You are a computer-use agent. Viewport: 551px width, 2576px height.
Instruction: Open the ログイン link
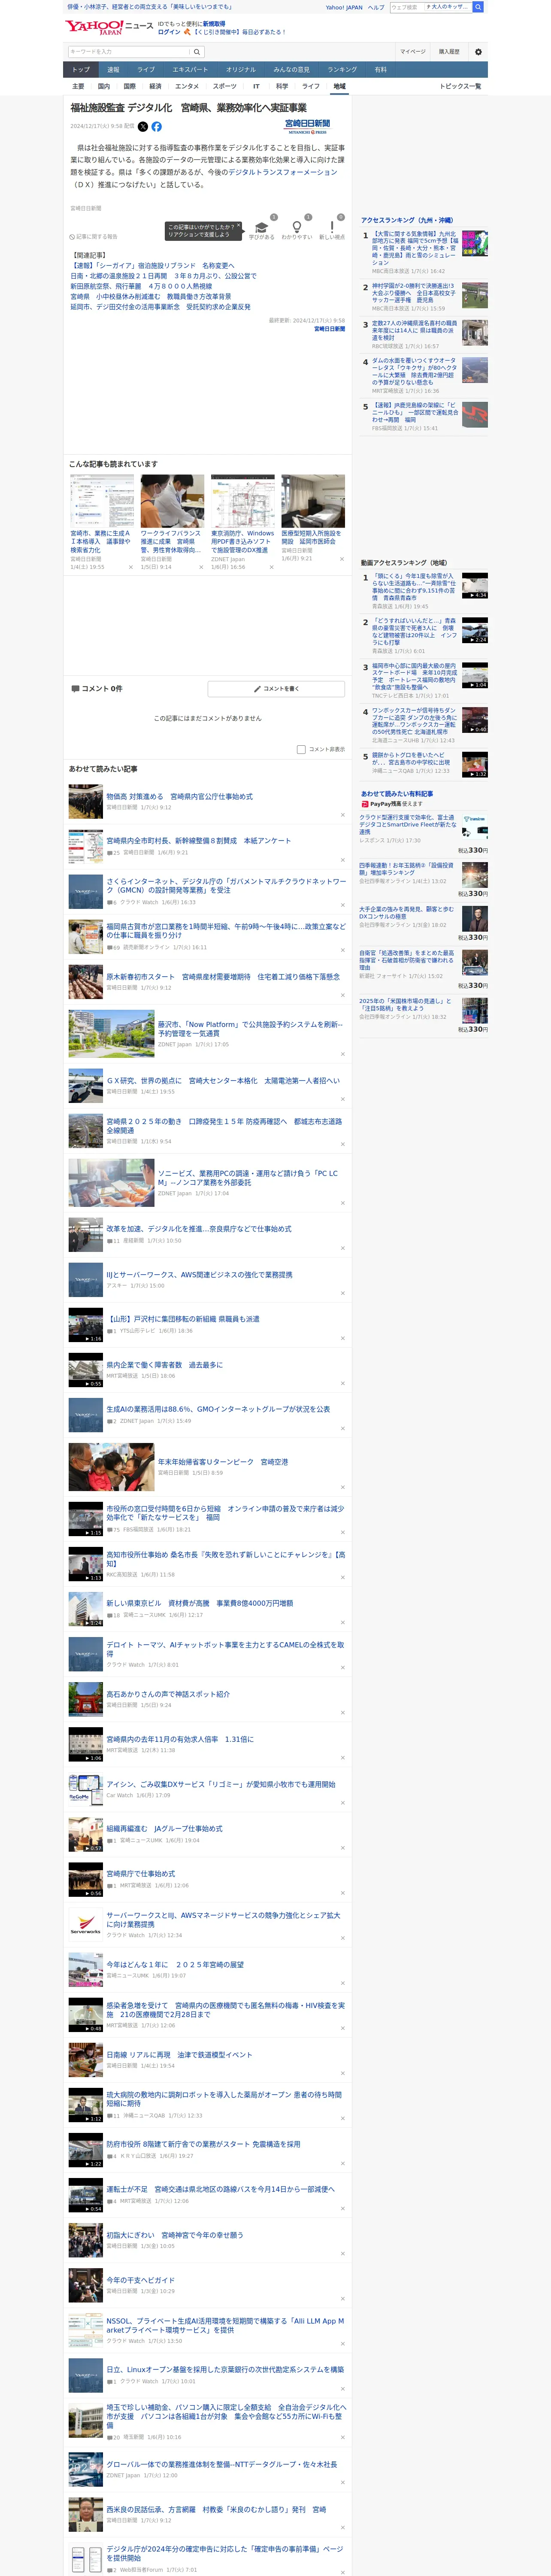coord(169,32)
